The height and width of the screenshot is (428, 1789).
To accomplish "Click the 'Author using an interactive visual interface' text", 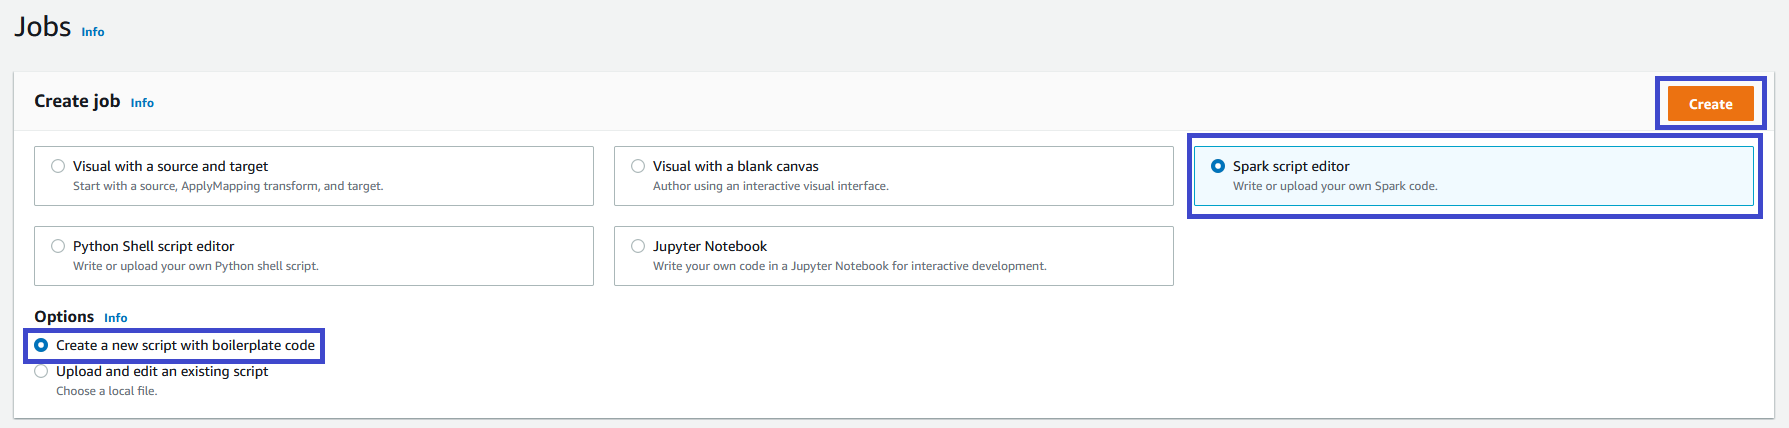I will [770, 186].
